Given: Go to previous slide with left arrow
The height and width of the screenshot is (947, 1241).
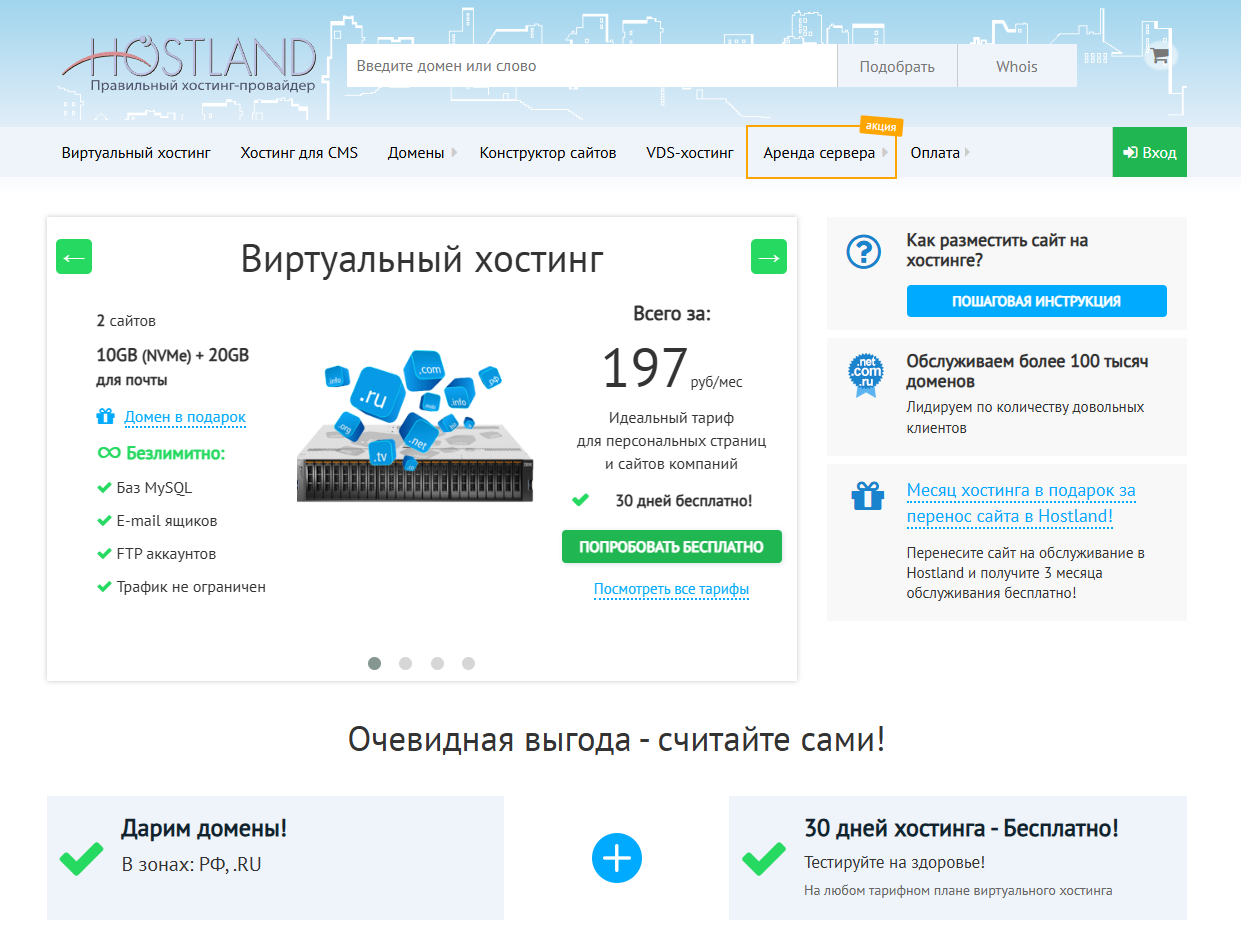Looking at the screenshot, I should click(74, 257).
